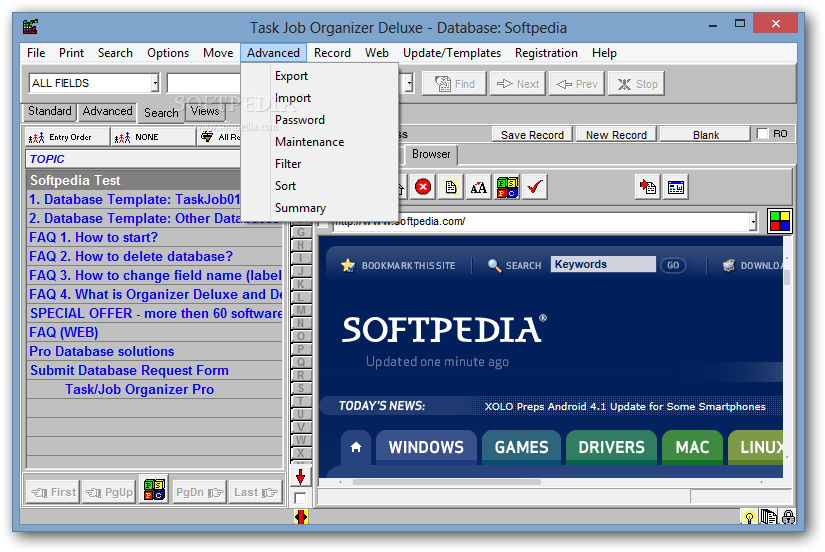Click the Blank button
The image size is (825, 552).
(x=705, y=135)
